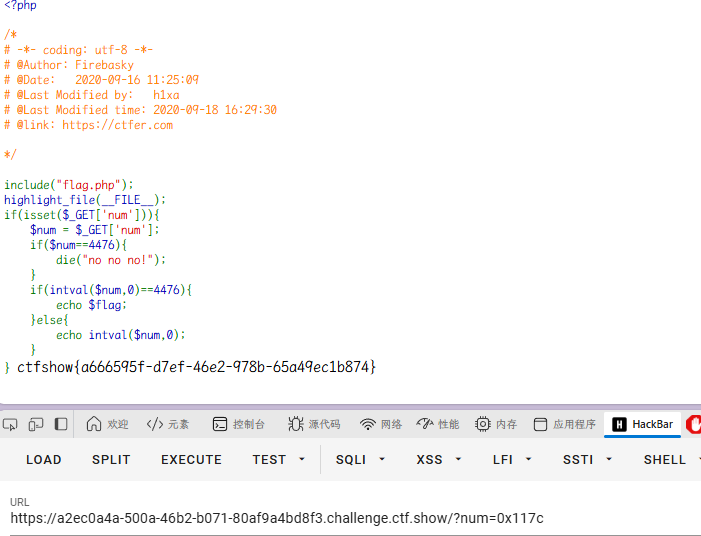Click the if($num==4476) line

pyautogui.click(x=79, y=245)
